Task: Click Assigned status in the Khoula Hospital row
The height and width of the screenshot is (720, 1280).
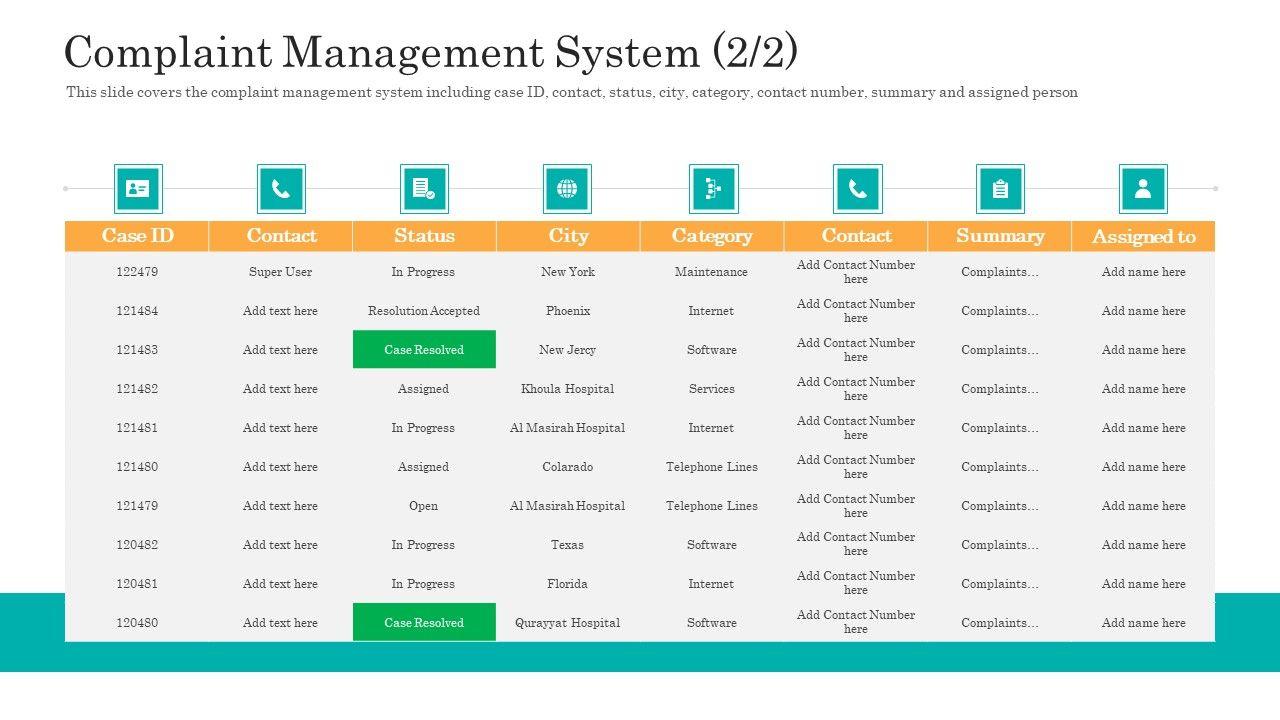Action: (424, 389)
